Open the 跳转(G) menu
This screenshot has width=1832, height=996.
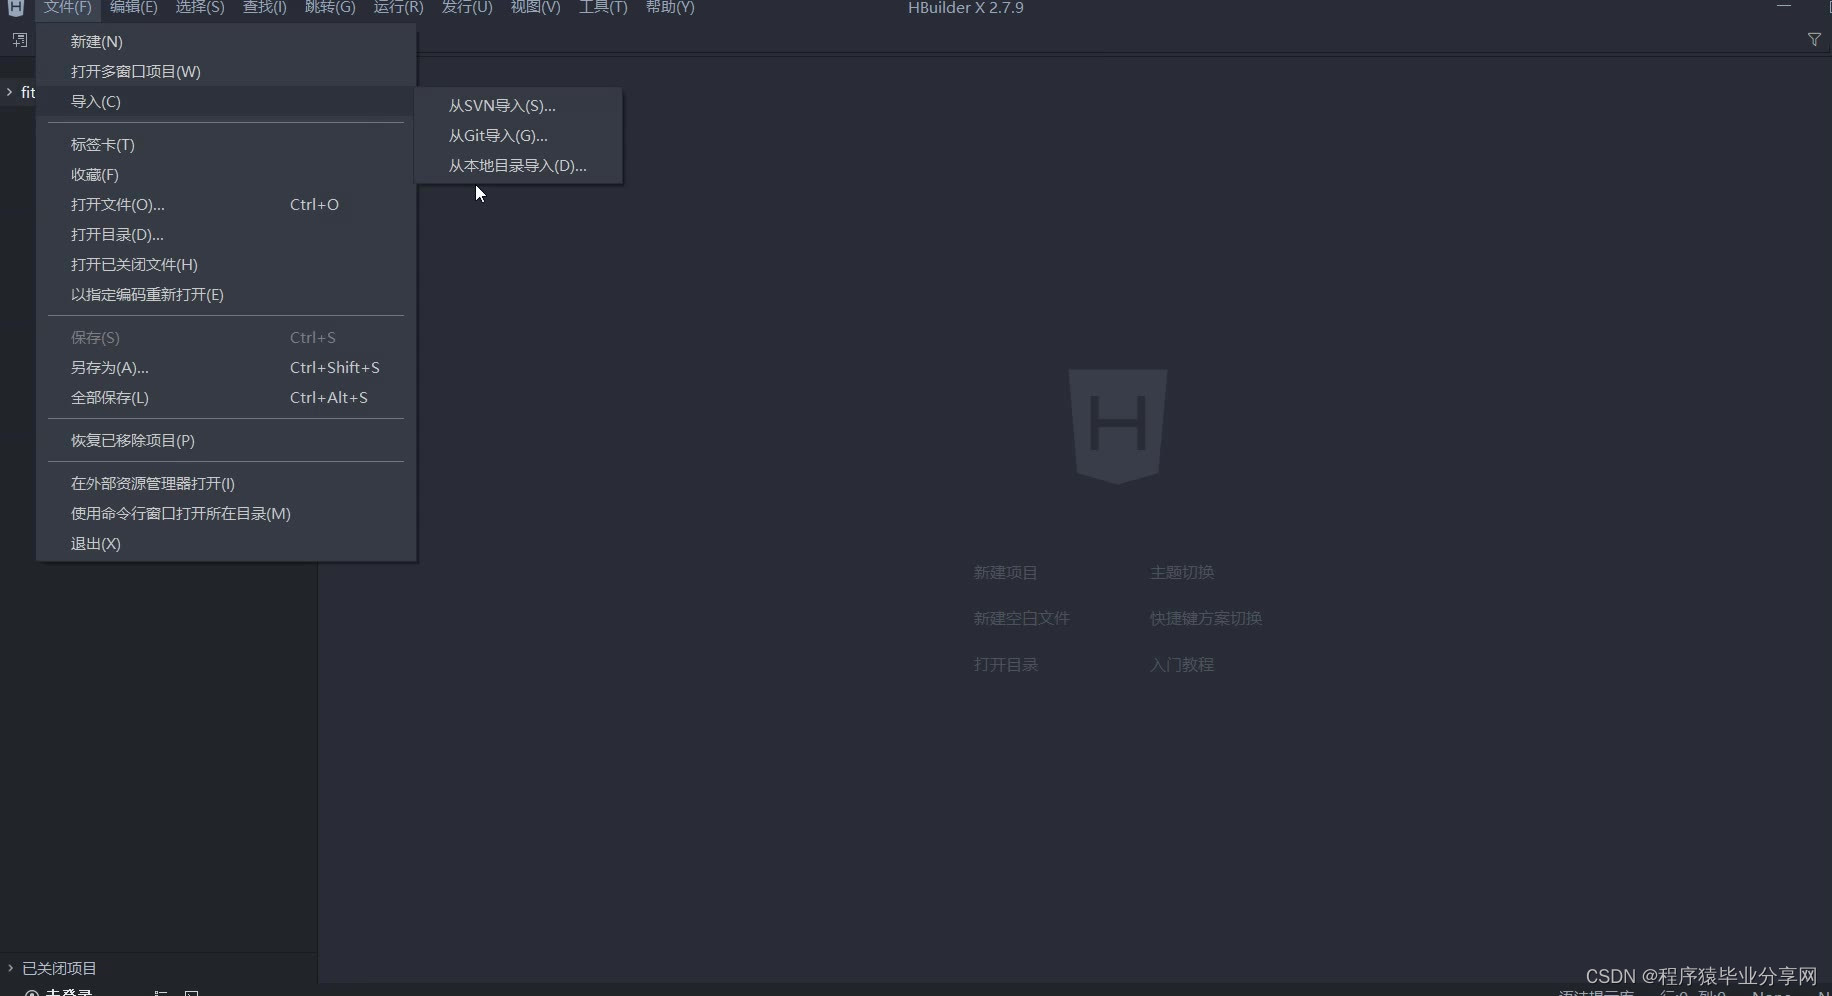coord(330,7)
